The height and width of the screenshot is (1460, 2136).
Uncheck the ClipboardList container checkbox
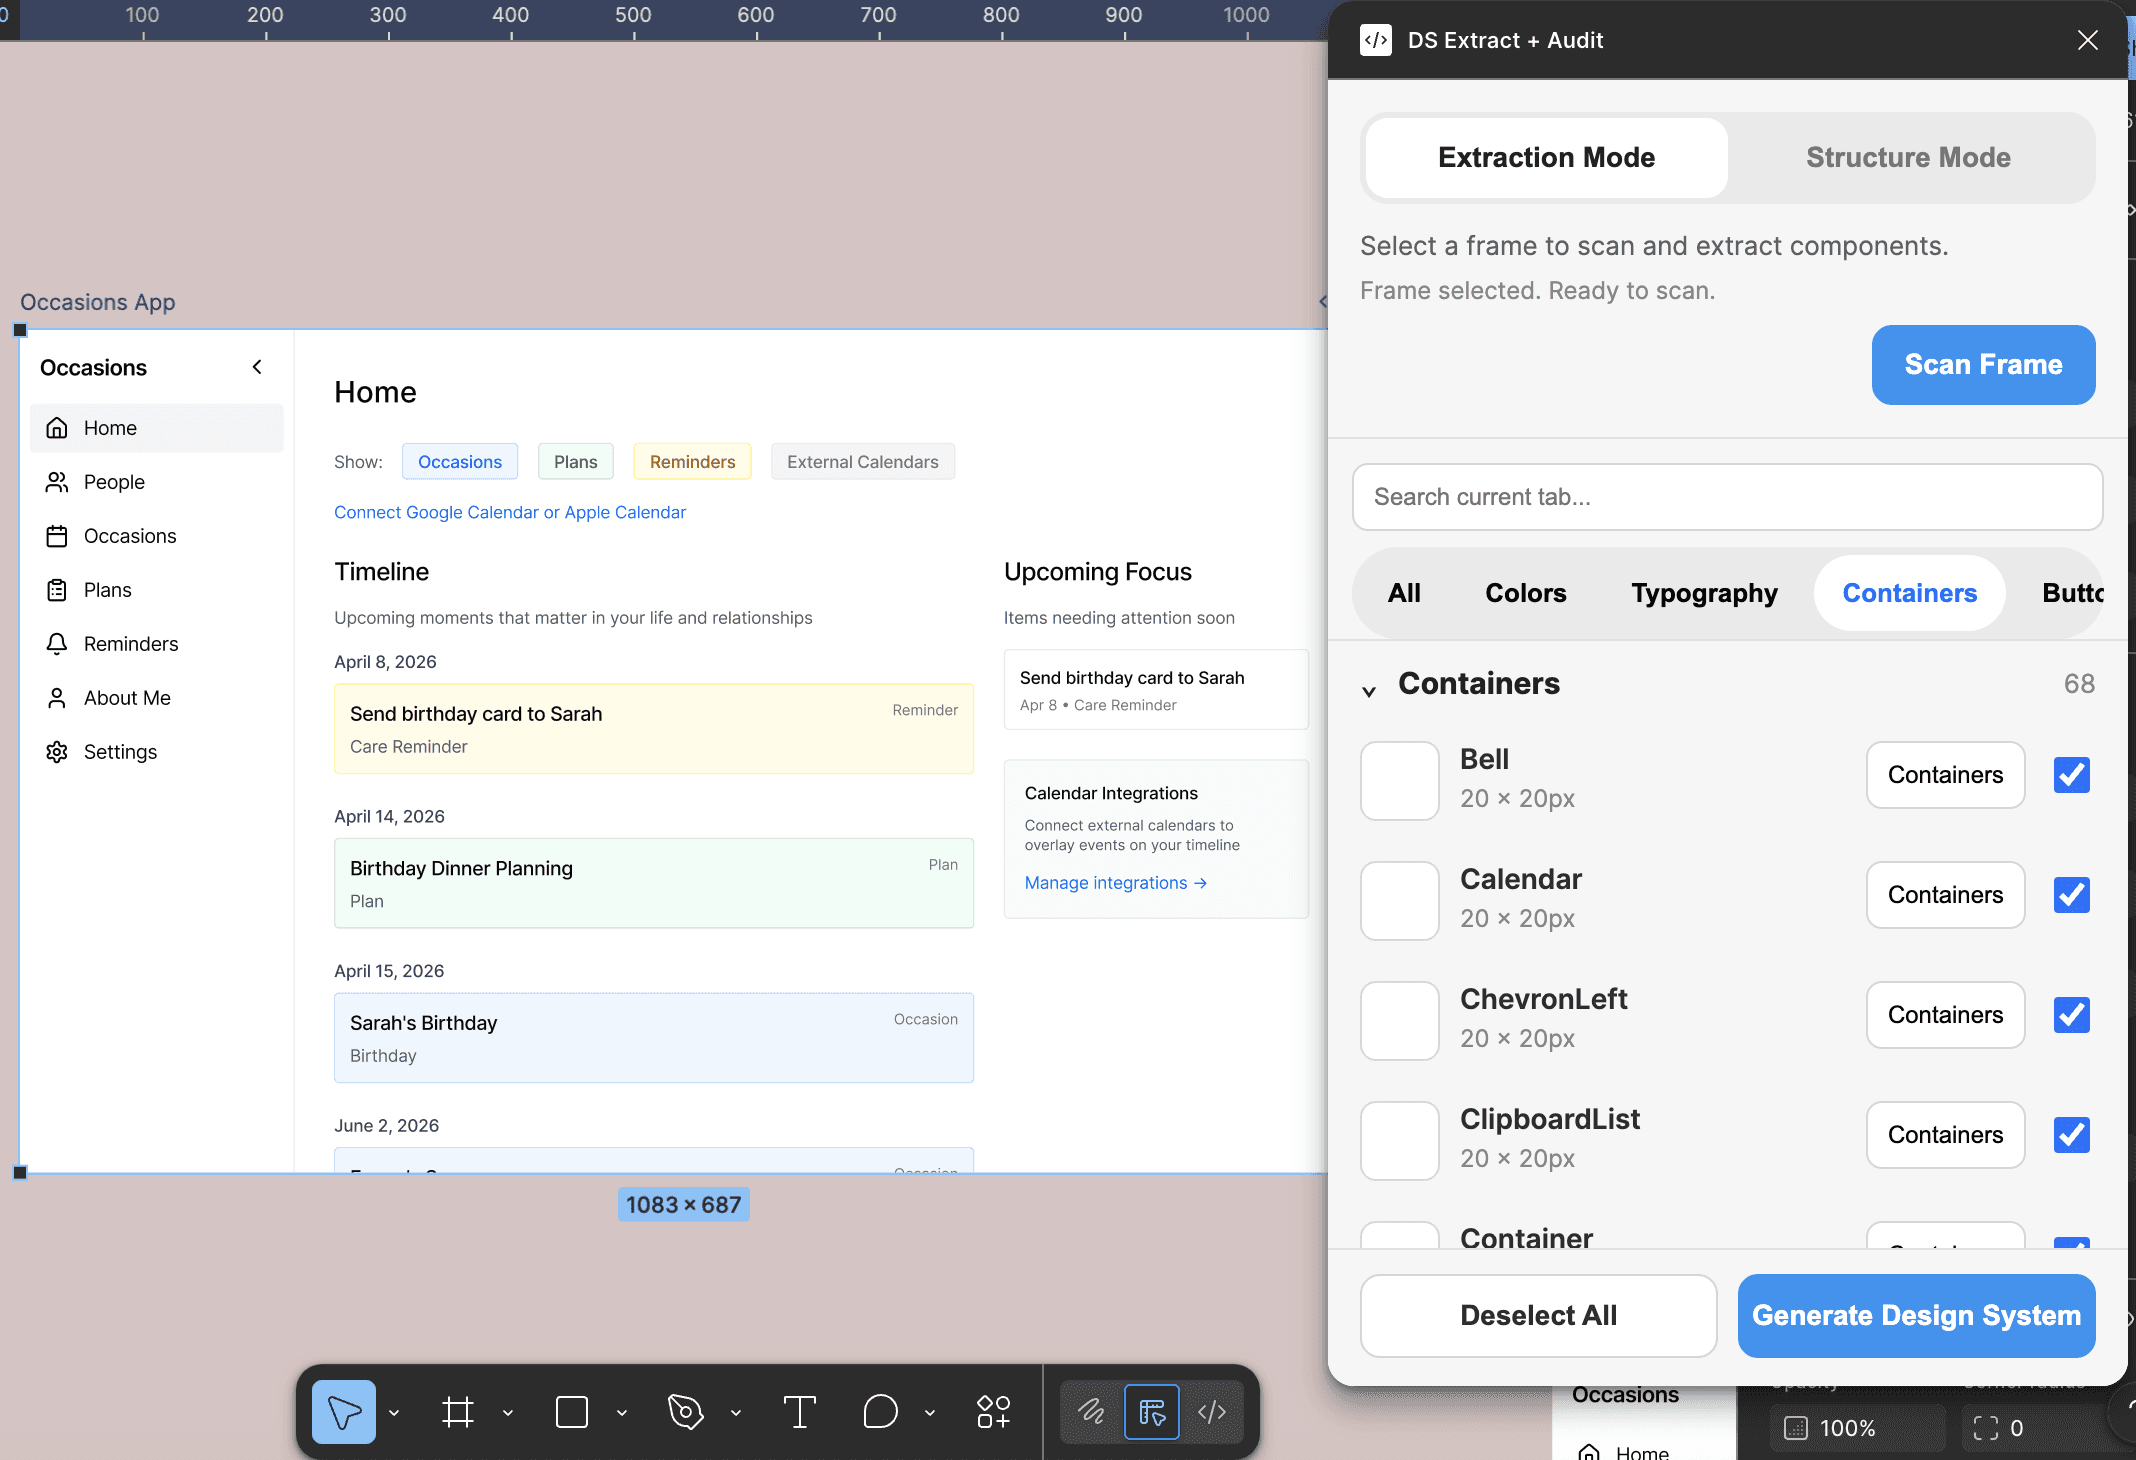click(x=2071, y=1135)
